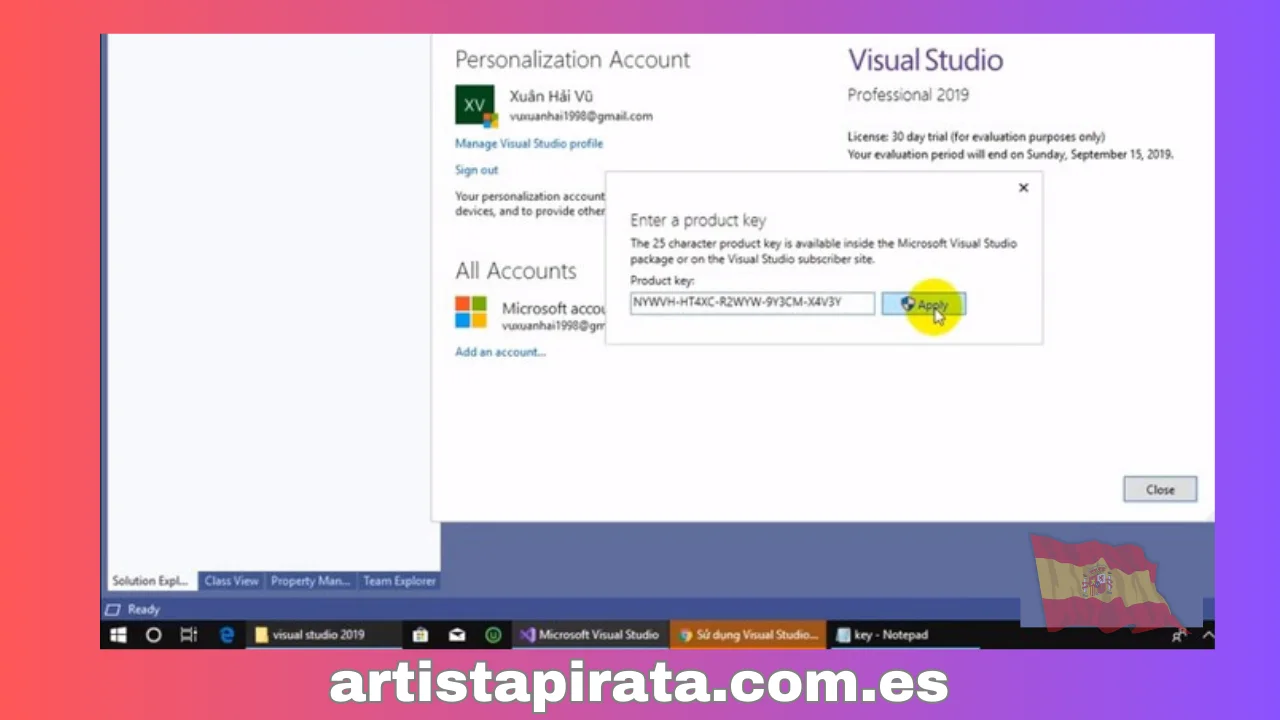Image resolution: width=1280 pixels, height=720 pixels.
Task: Open the Windows Start menu
Action: (x=119, y=635)
